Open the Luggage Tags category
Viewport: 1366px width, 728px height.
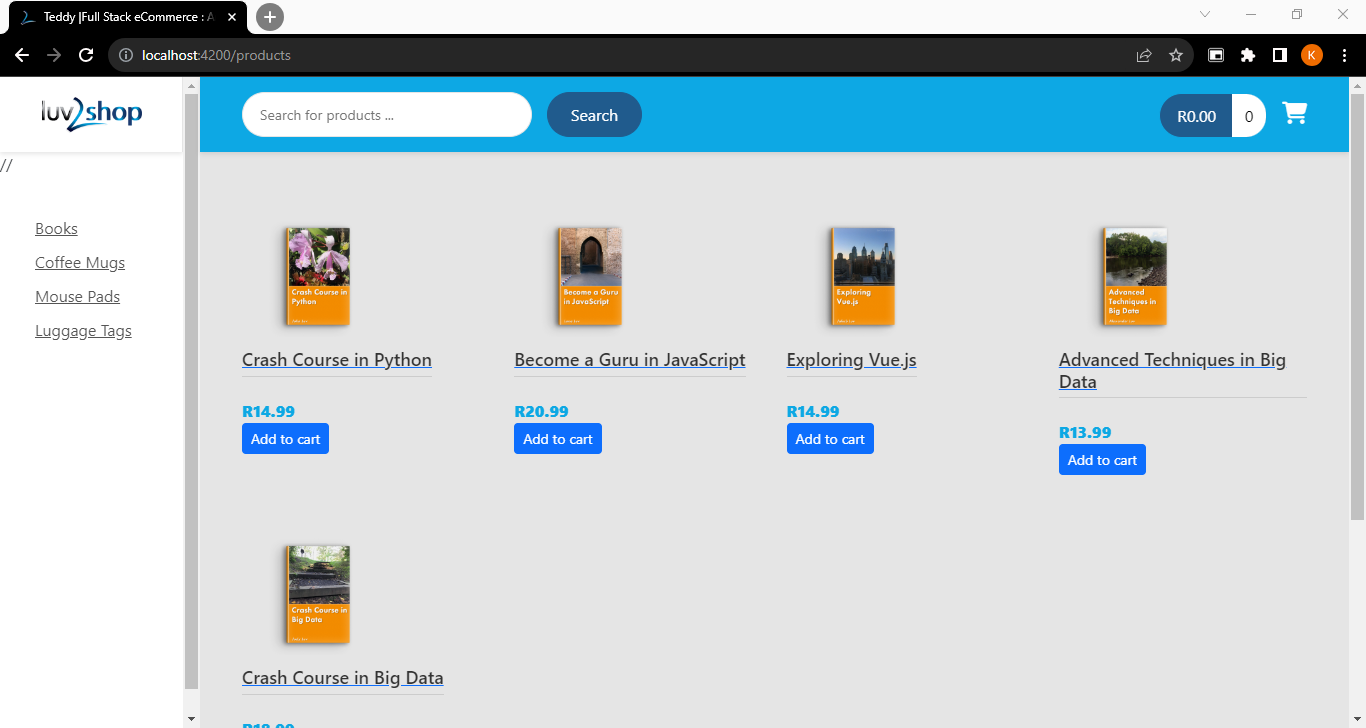point(83,331)
